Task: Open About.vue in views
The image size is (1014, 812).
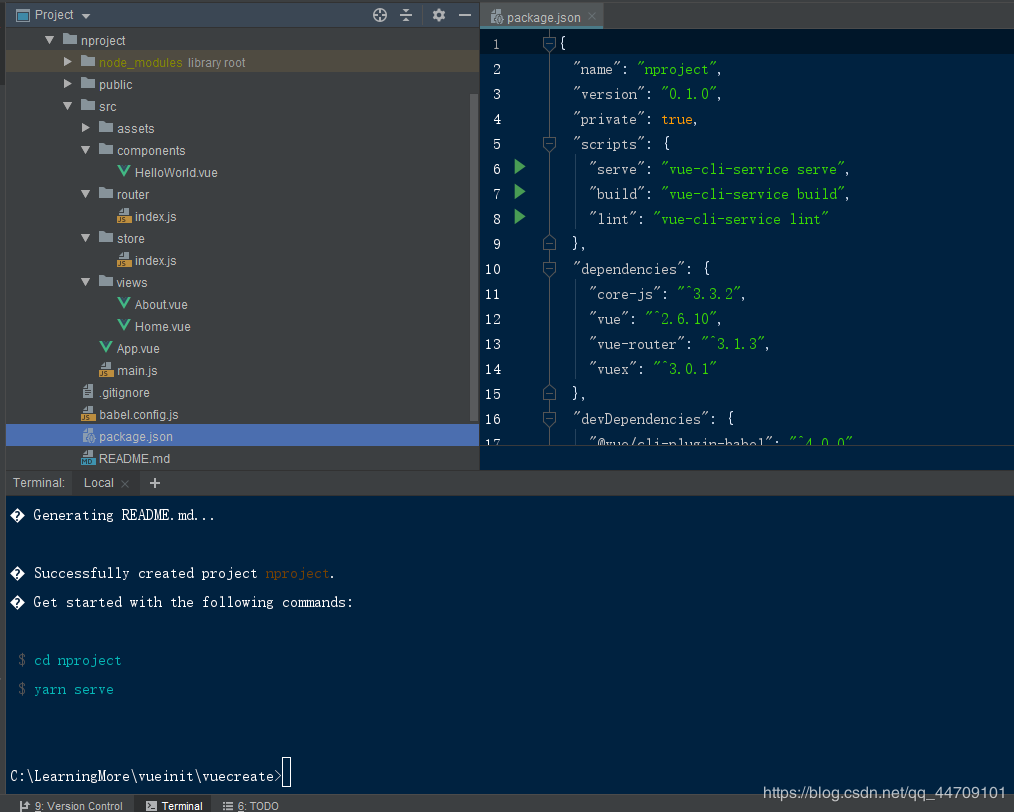Action: [153, 304]
